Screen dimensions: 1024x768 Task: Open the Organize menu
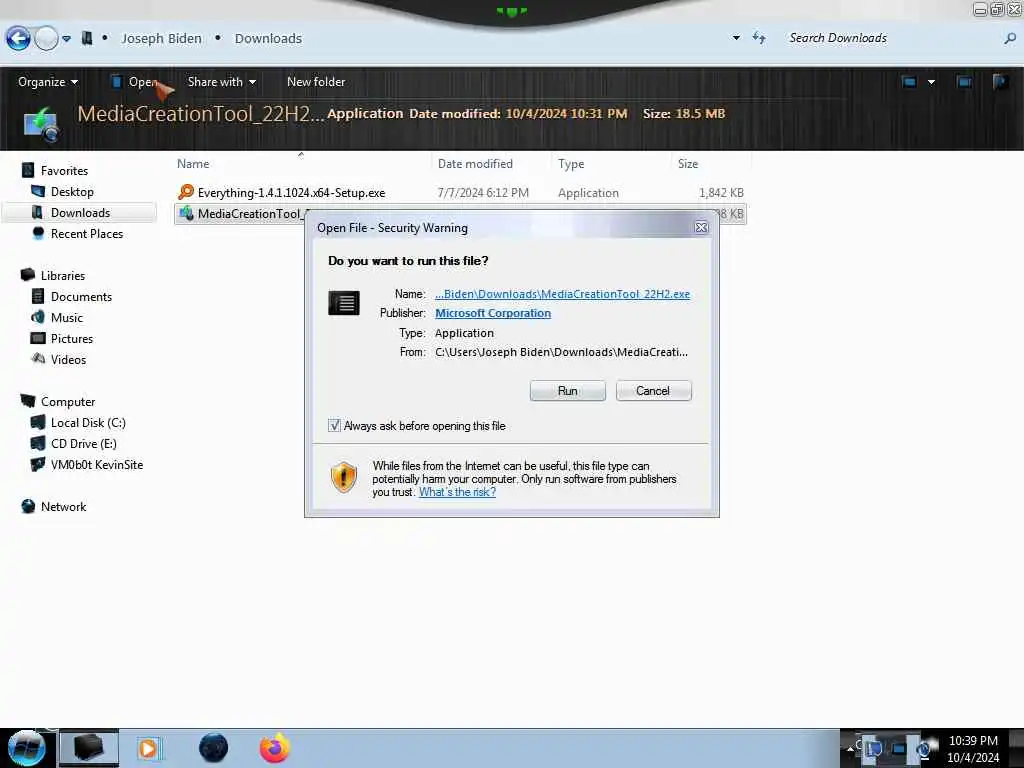(x=48, y=82)
